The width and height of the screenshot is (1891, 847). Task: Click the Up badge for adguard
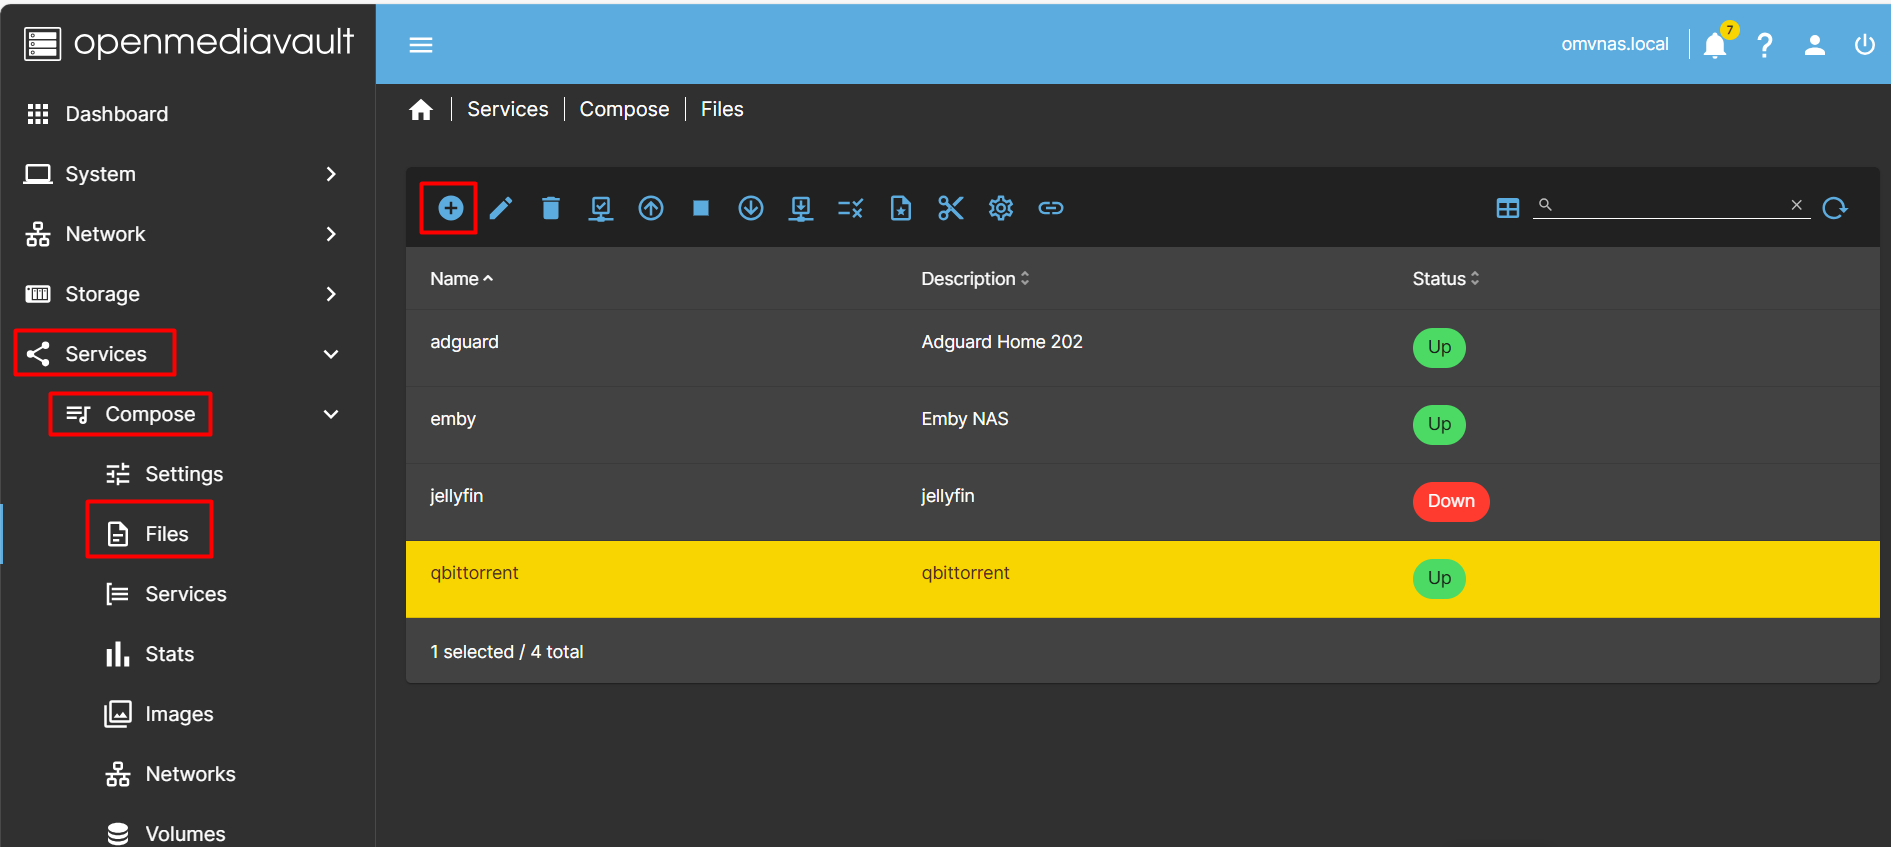1439,348
